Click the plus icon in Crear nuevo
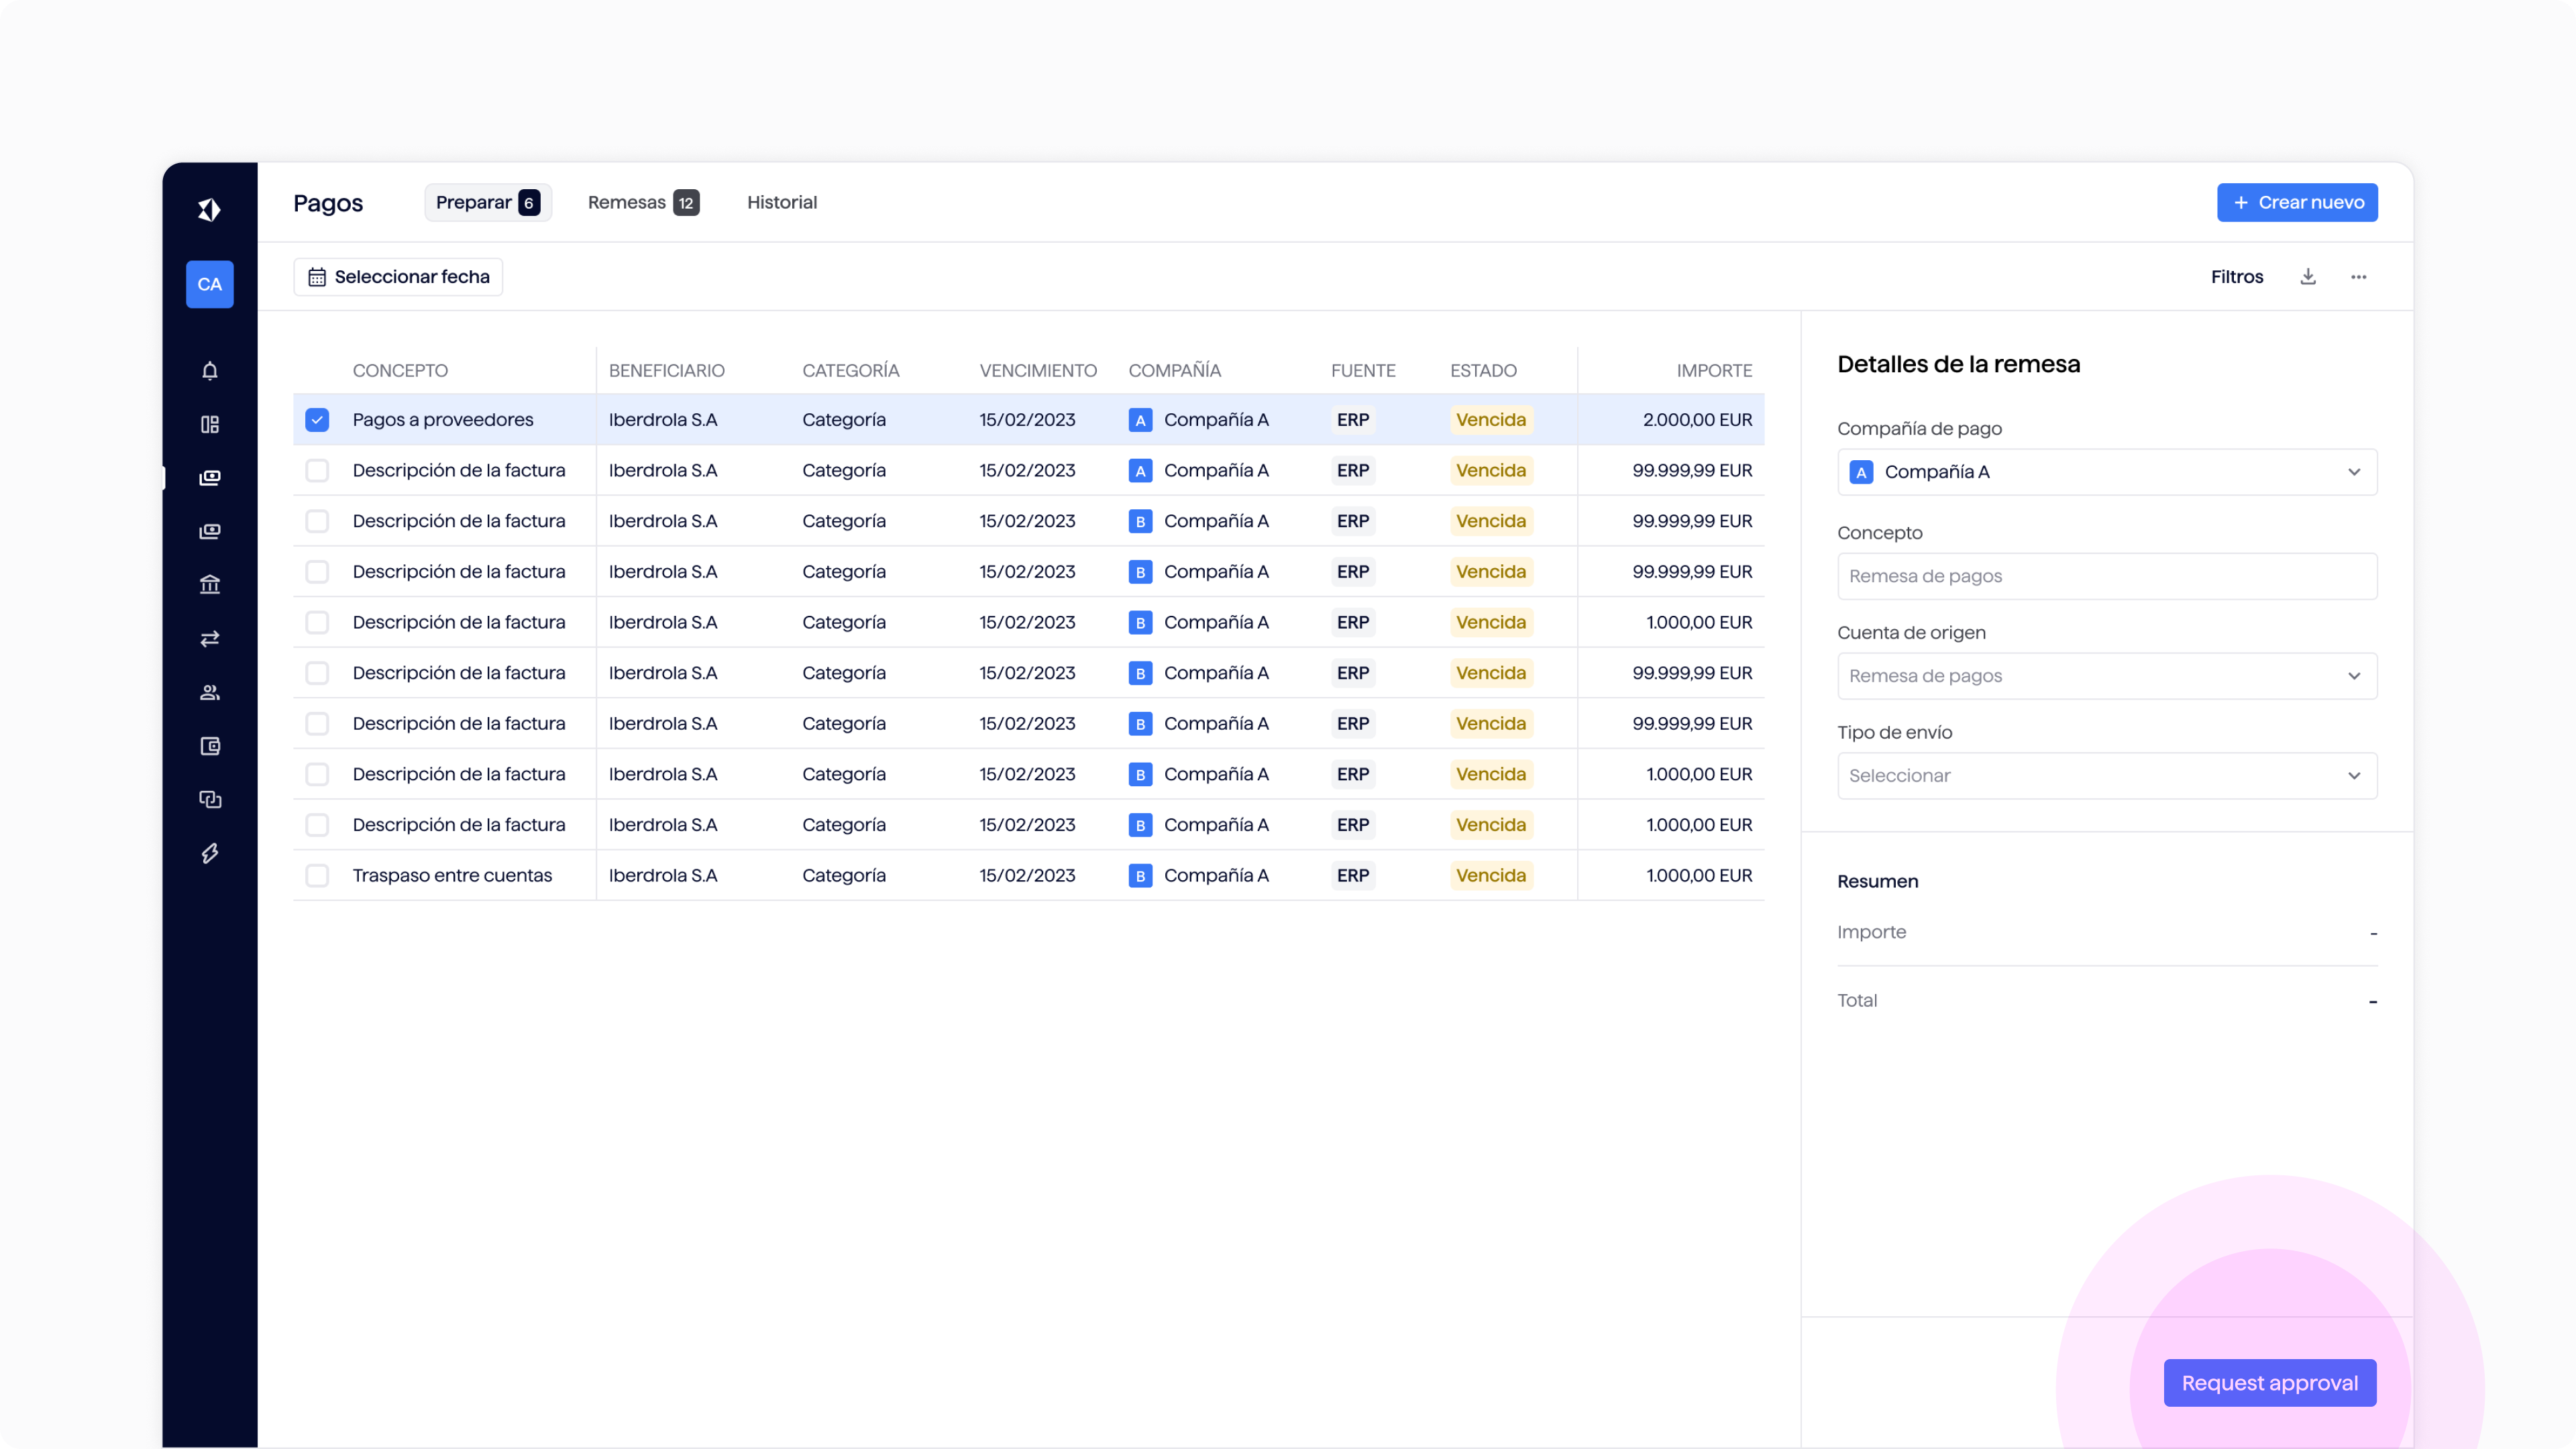 [2241, 202]
